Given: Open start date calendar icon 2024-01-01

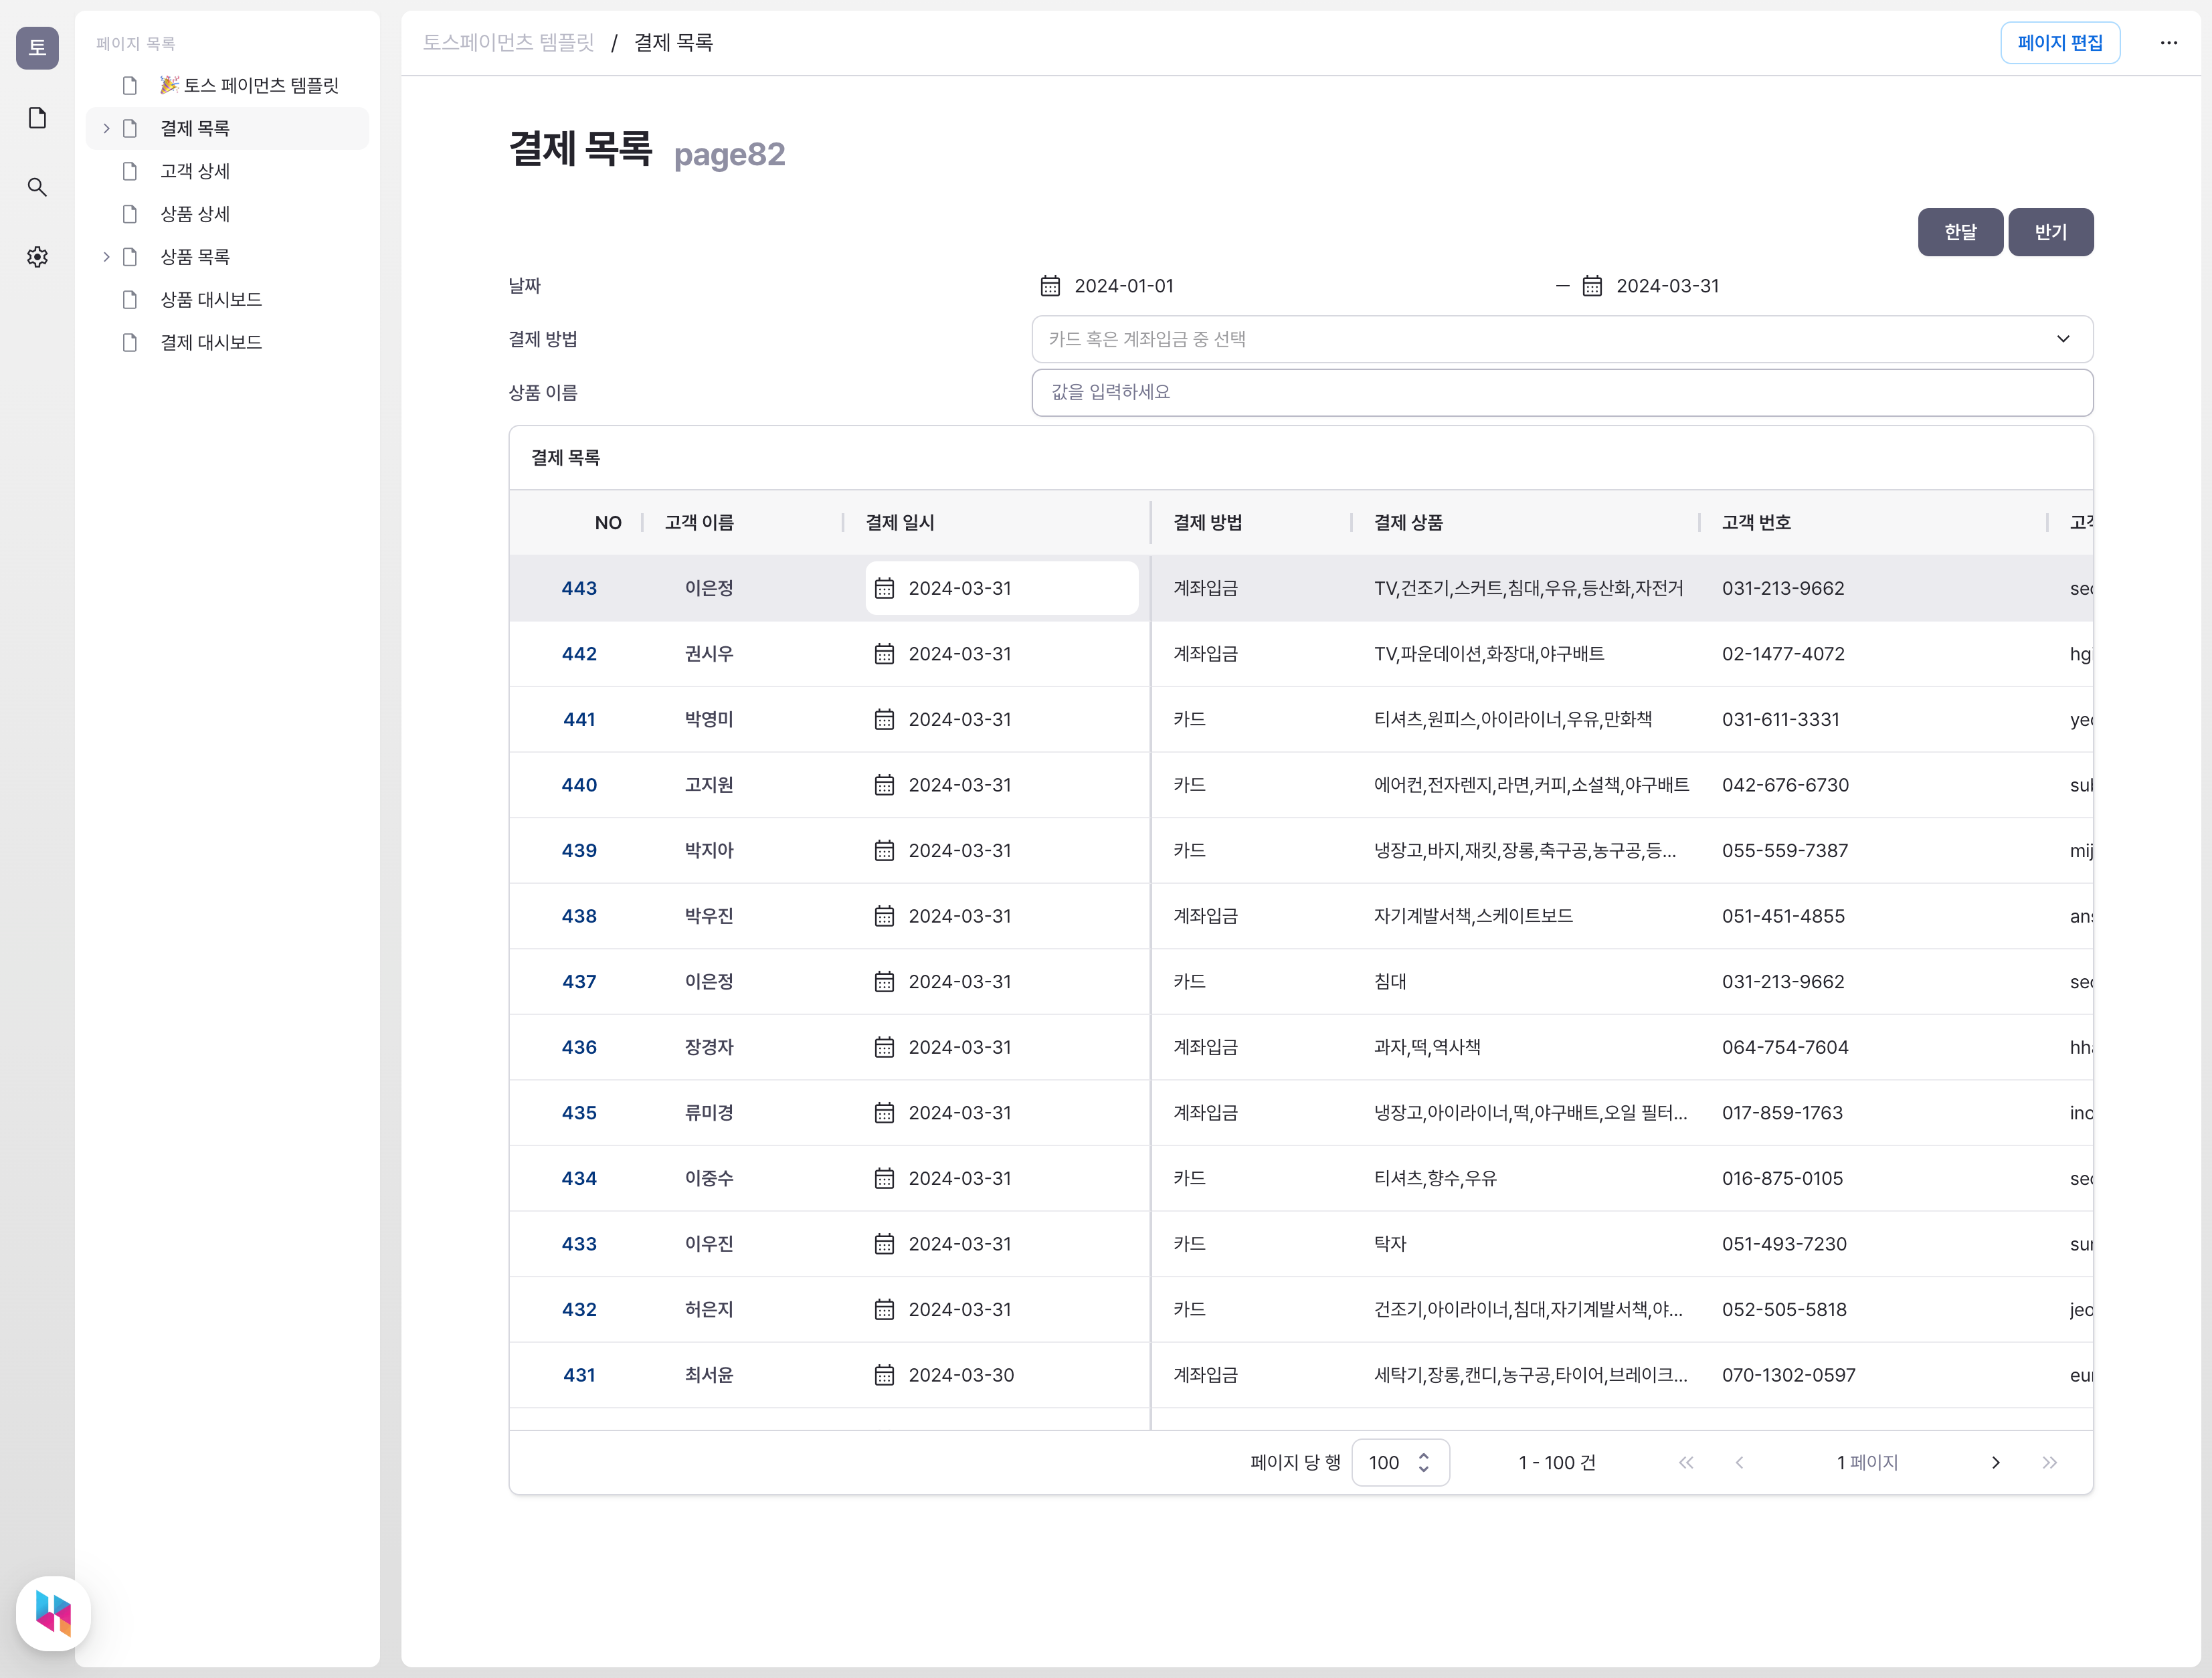Looking at the screenshot, I should coord(1050,286).
